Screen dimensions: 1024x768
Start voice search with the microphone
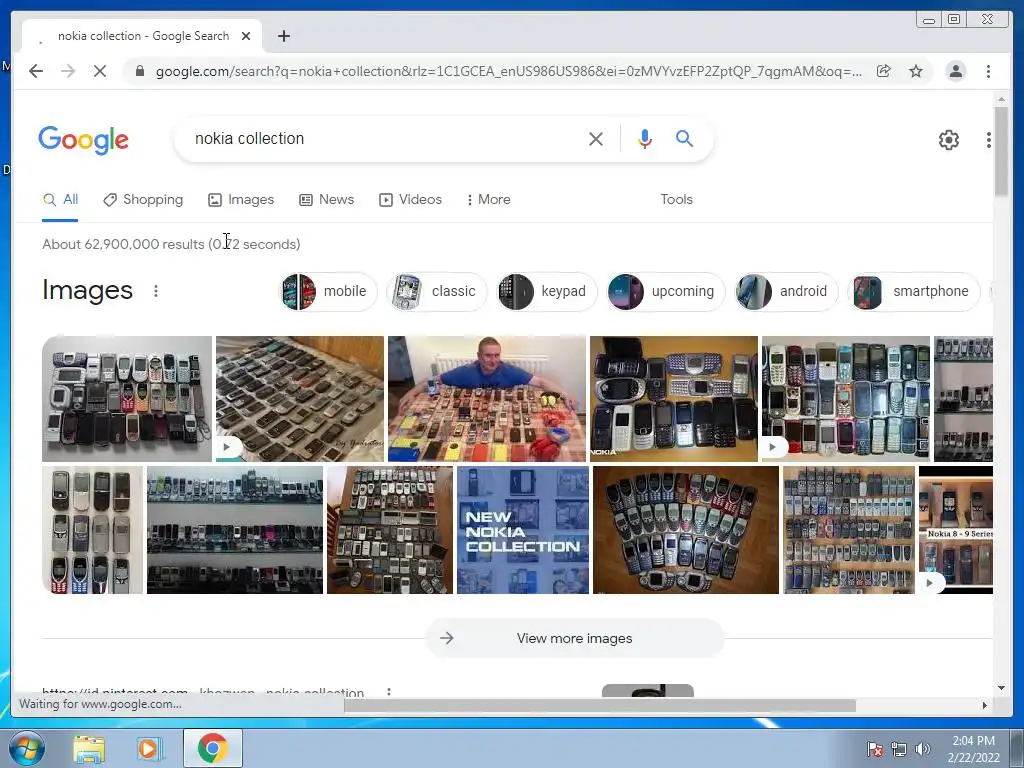(645, 138)
